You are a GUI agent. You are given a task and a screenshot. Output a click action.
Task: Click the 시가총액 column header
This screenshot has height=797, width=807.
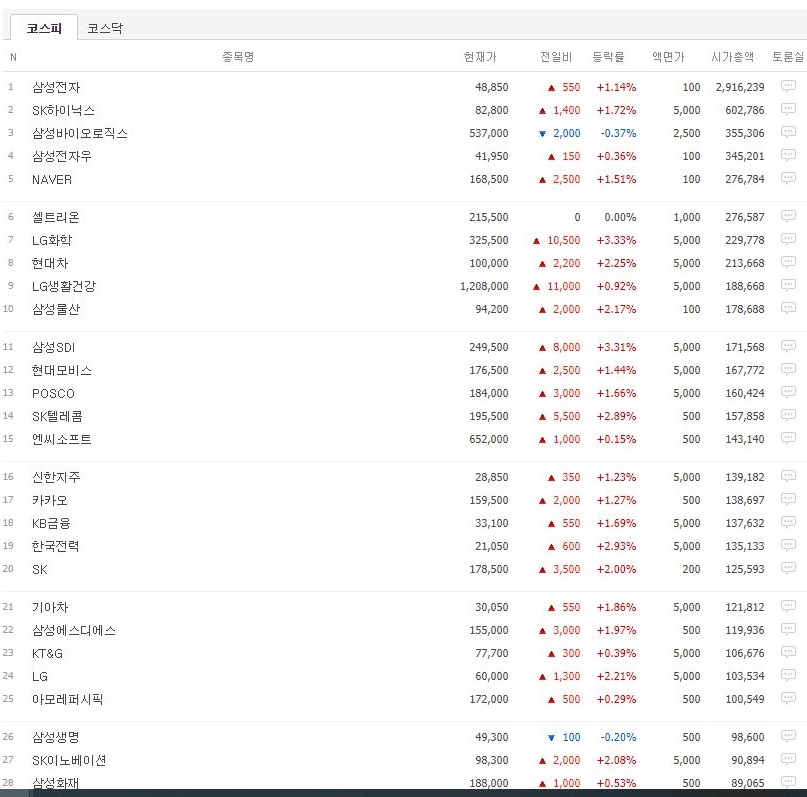tap(732, 57)
